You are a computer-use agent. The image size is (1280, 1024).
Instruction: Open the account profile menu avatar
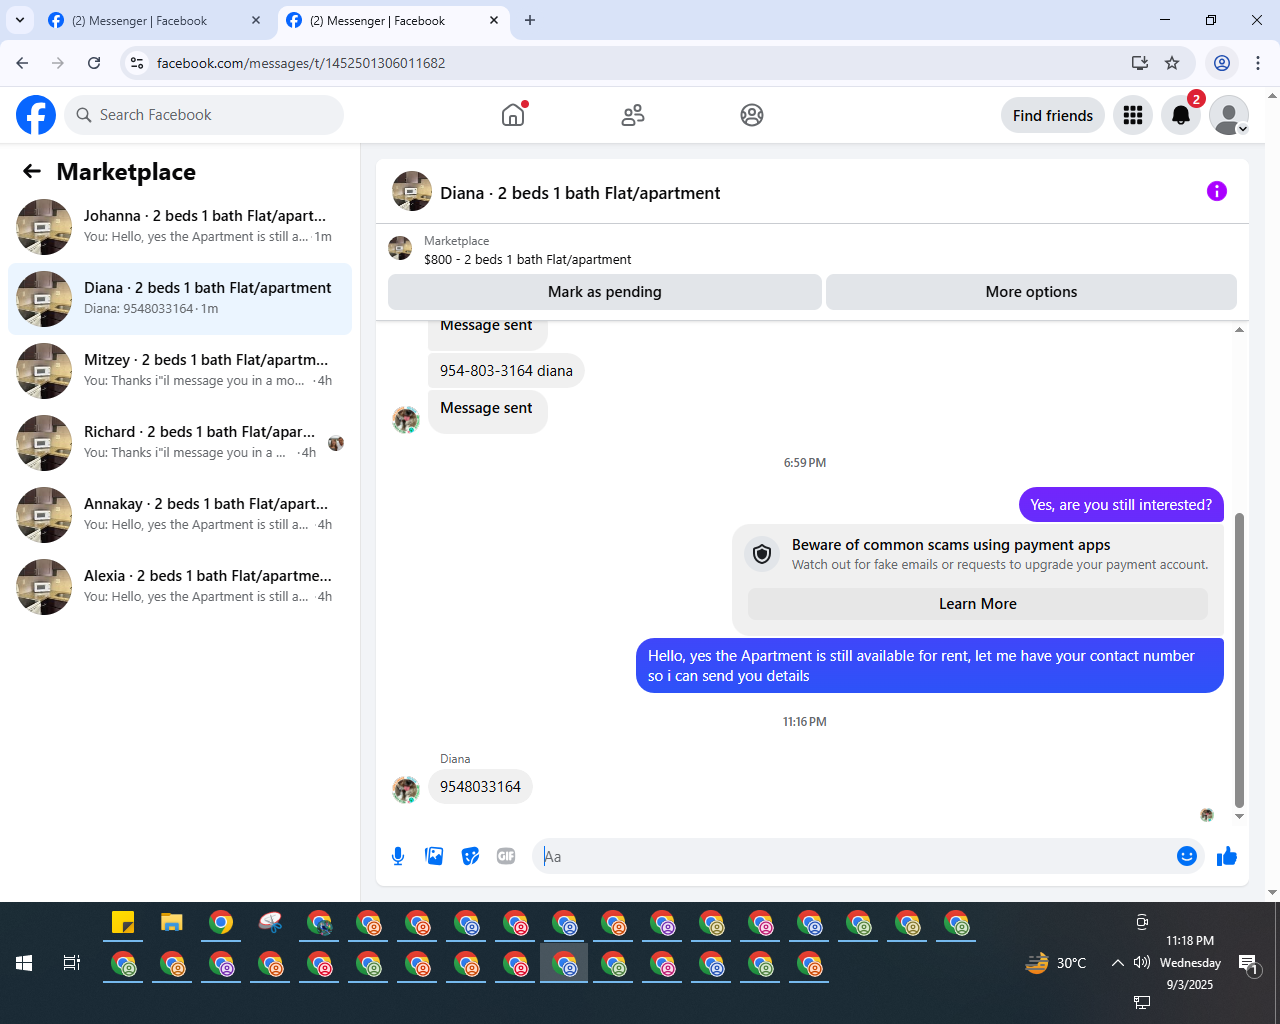pyautogui.click(x=1229, y=115)
